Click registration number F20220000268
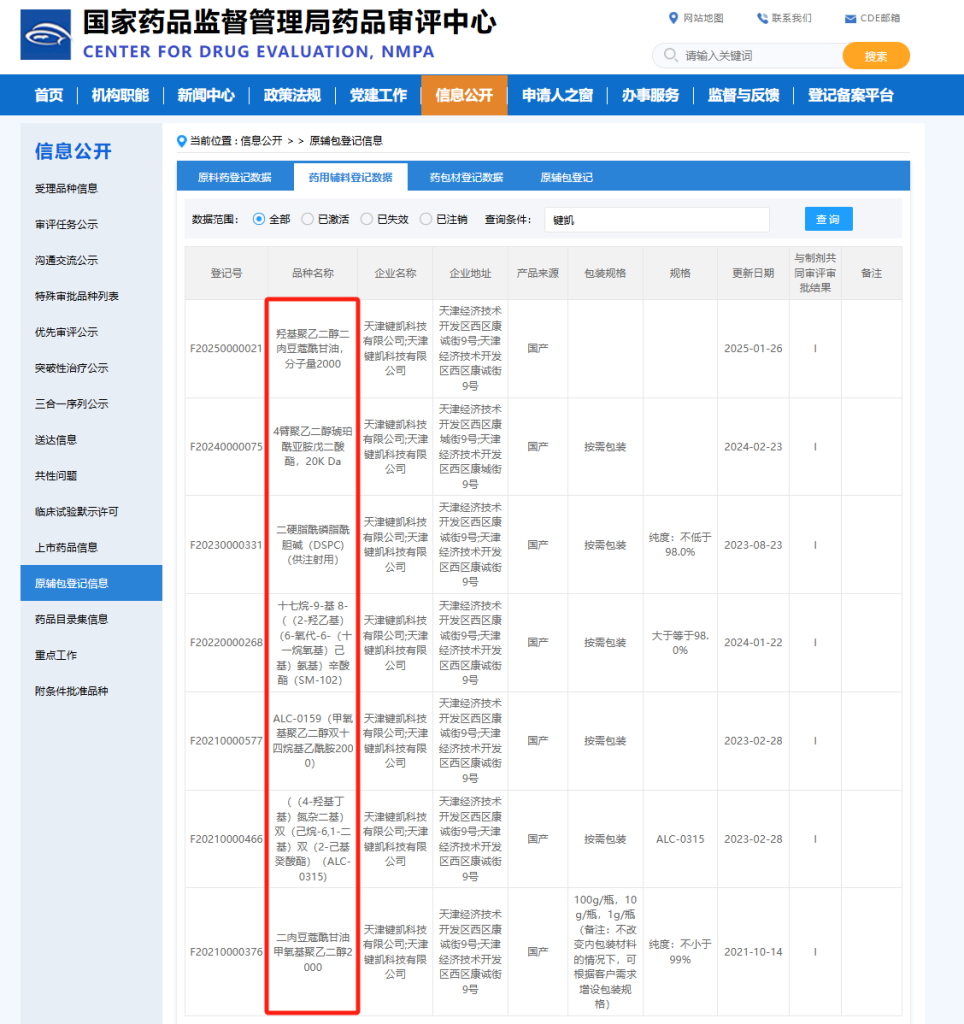 point(226,643)
